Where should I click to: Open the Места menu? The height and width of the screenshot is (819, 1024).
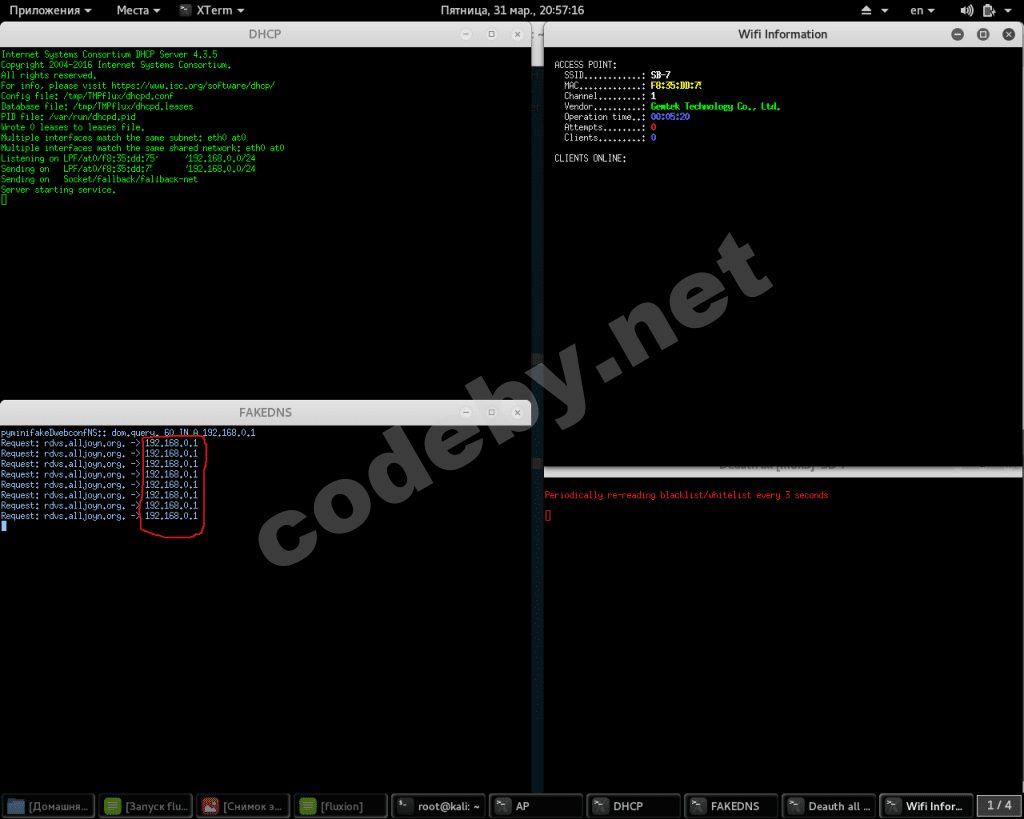[x=138, y=10]
